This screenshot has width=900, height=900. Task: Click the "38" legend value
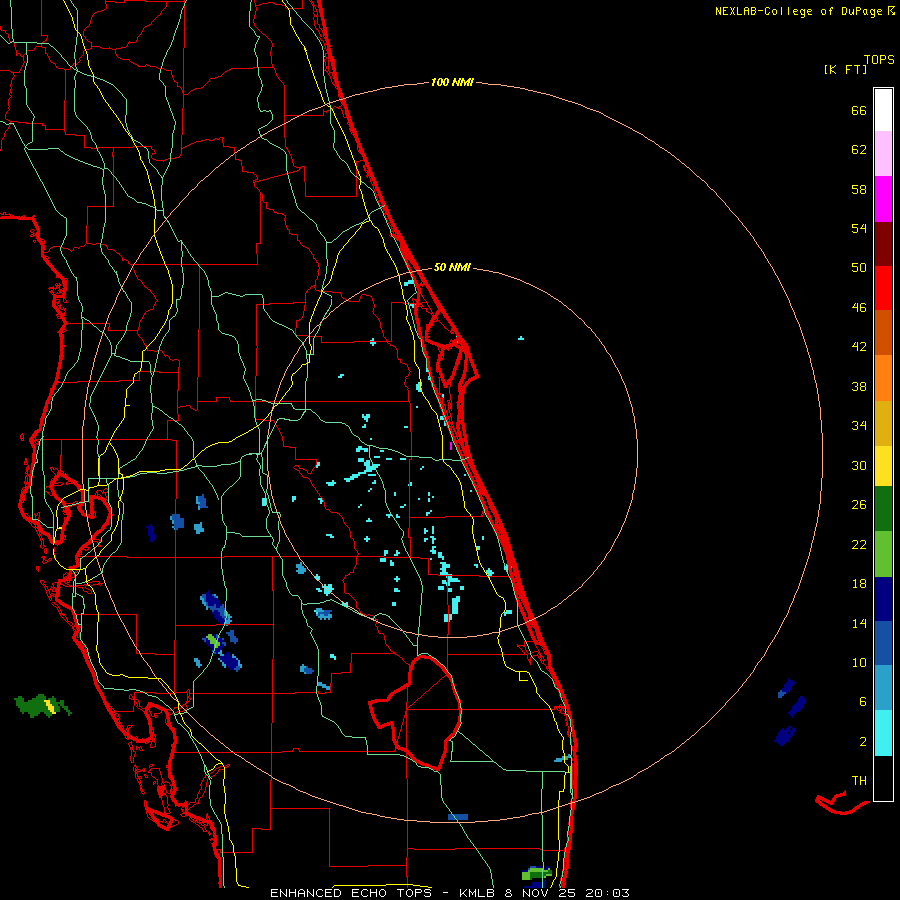(859, 386)
